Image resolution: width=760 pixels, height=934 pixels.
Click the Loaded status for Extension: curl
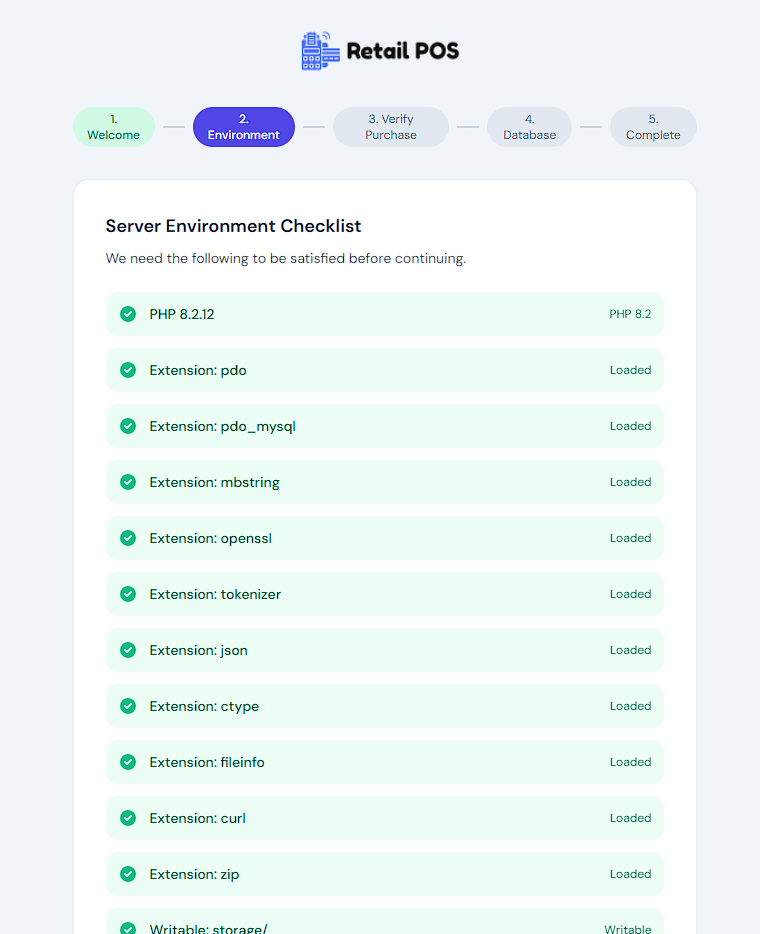pyautogui.click(x=630, y=818)
